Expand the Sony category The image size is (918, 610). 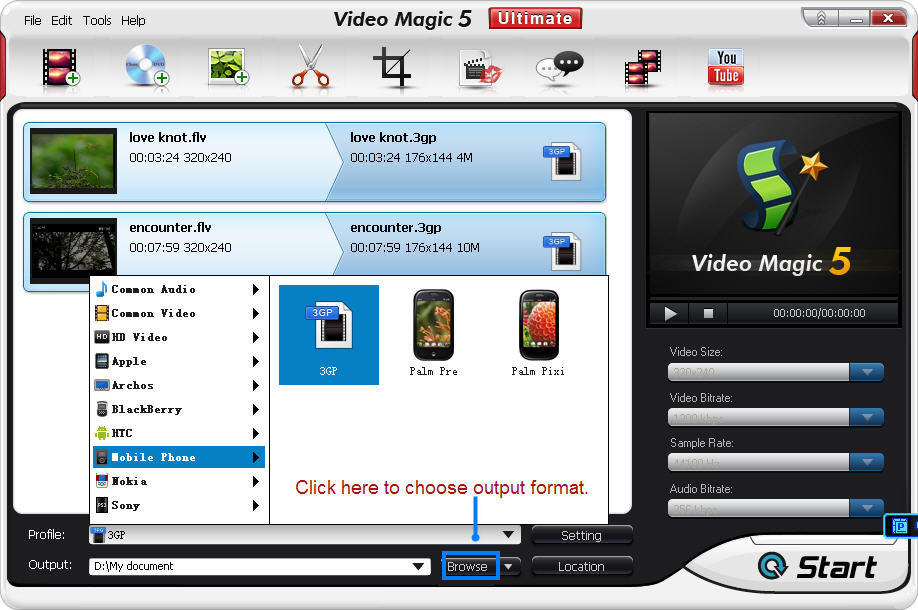[179, 505]
